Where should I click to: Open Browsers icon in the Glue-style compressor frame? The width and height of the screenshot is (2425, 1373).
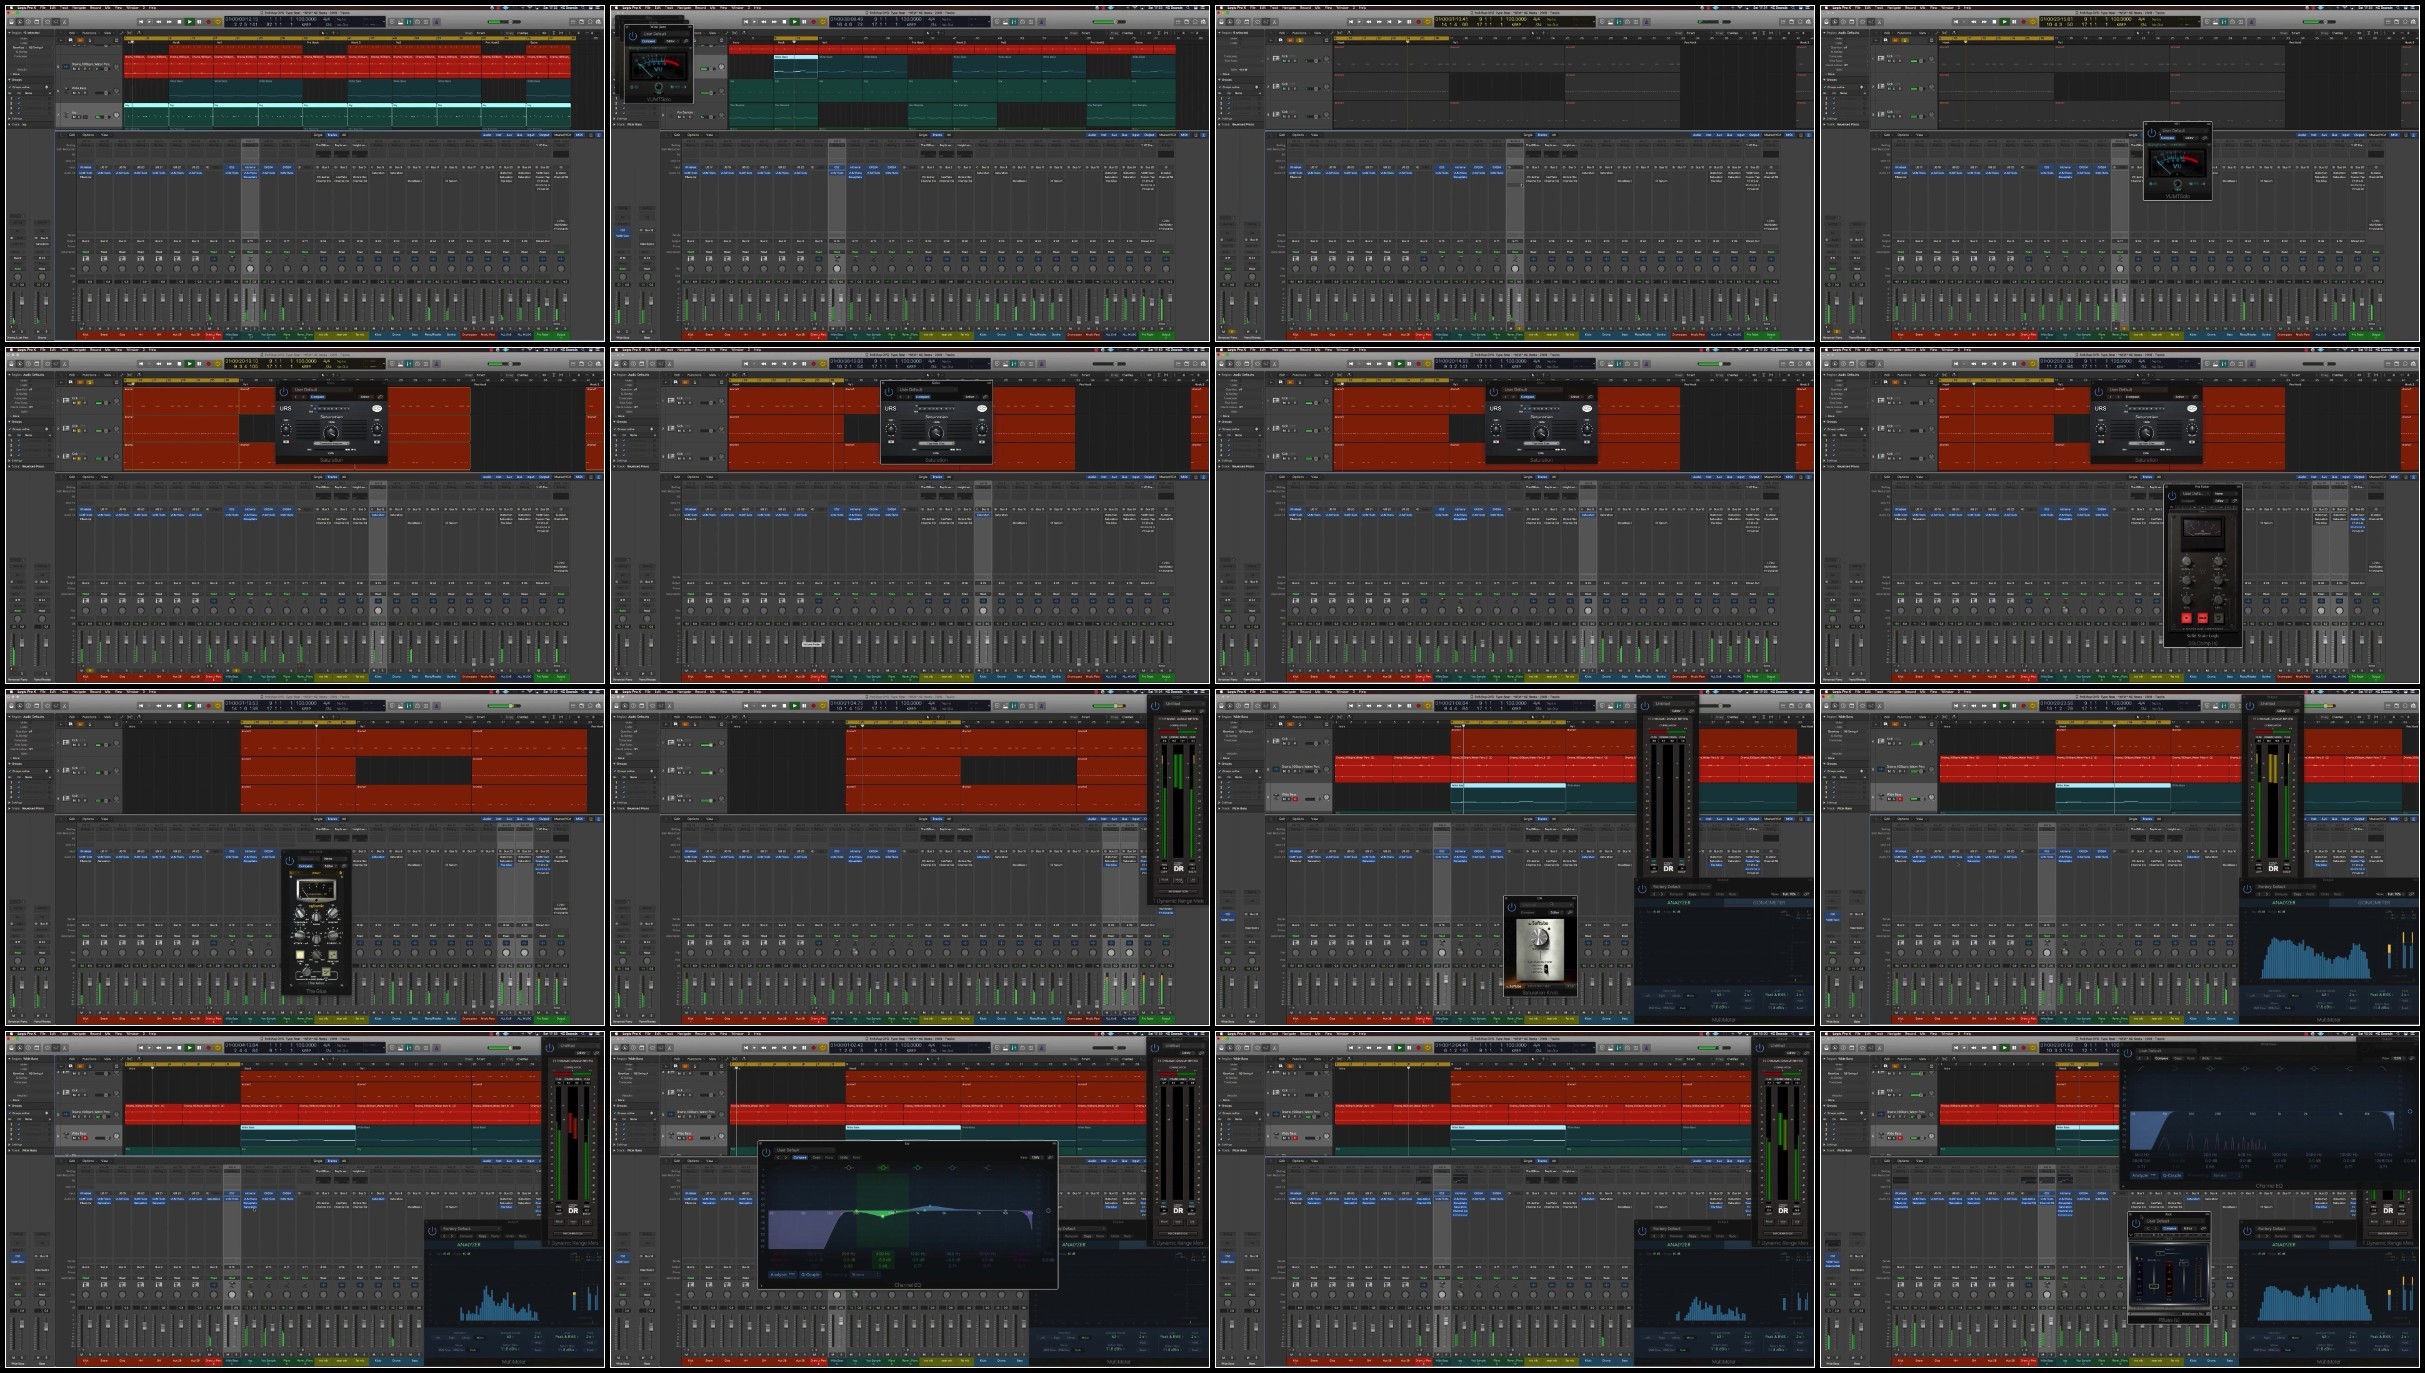[598, 706]
